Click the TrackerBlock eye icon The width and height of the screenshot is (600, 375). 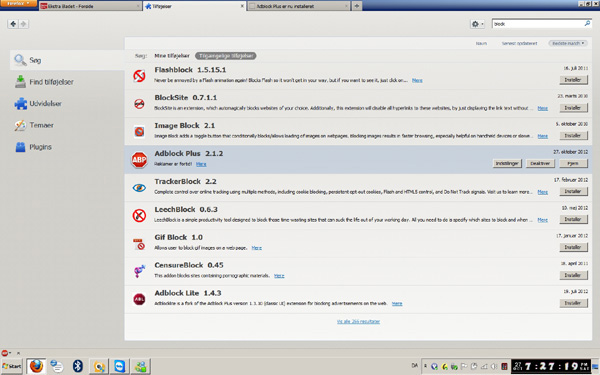139,188
